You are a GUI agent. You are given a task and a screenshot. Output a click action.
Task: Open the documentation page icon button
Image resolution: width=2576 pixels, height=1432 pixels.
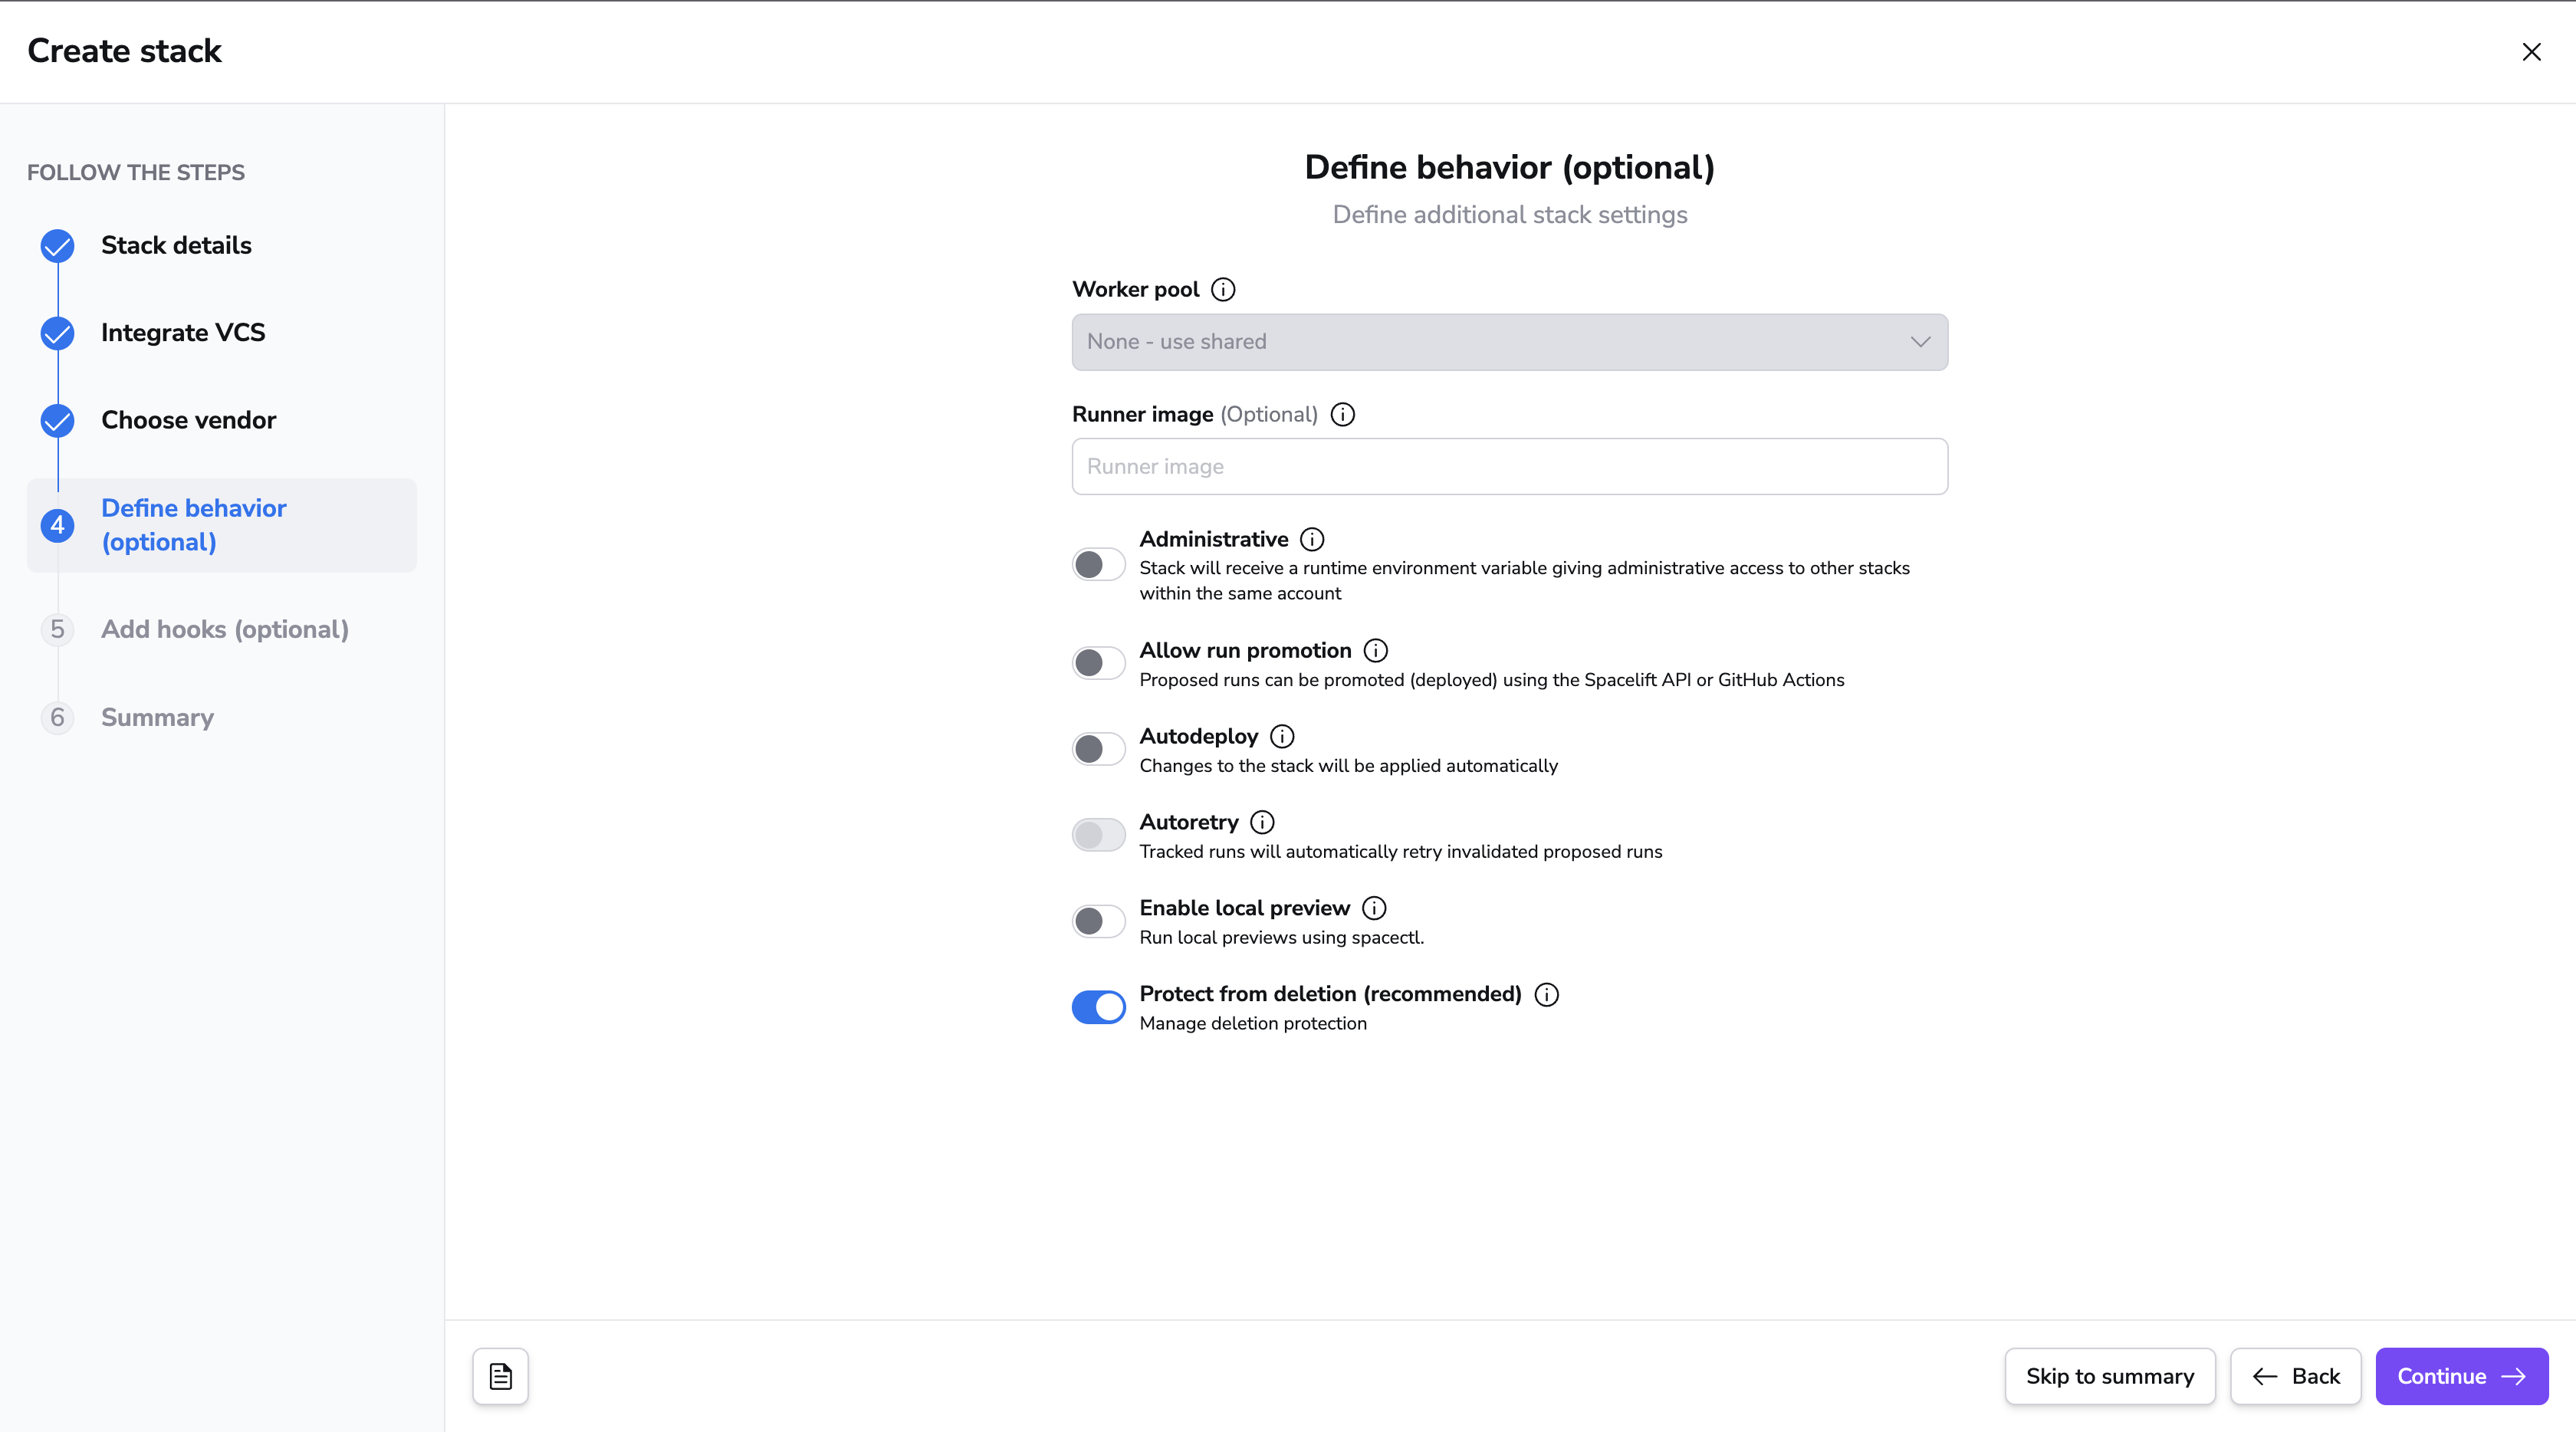tap(501, 1377)
